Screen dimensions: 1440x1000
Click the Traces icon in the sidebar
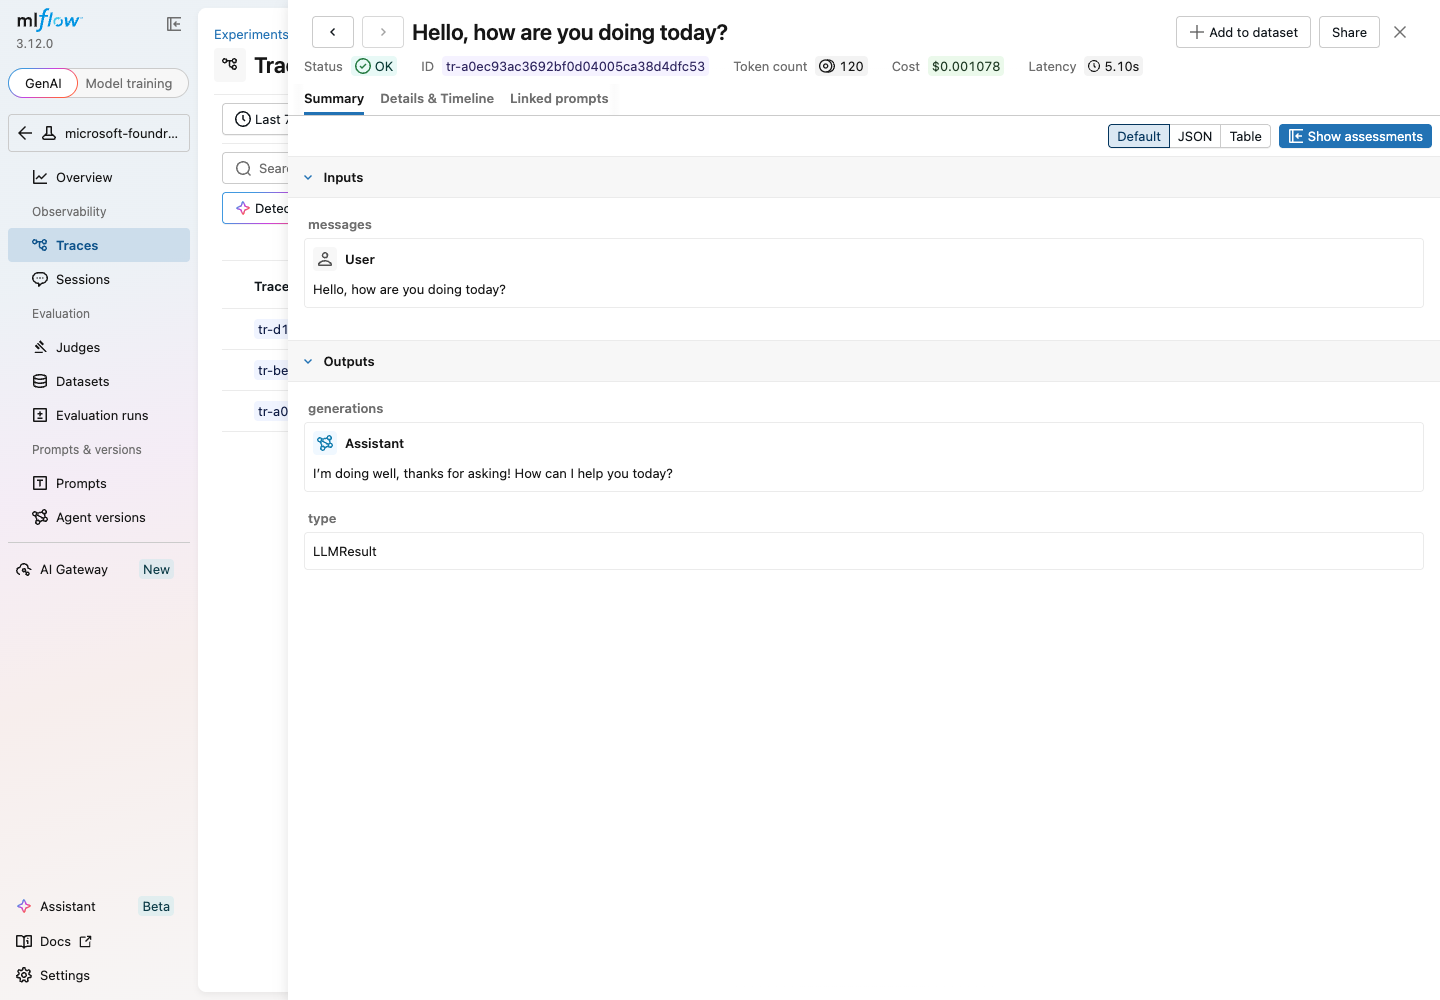click(x=40, y=245)
